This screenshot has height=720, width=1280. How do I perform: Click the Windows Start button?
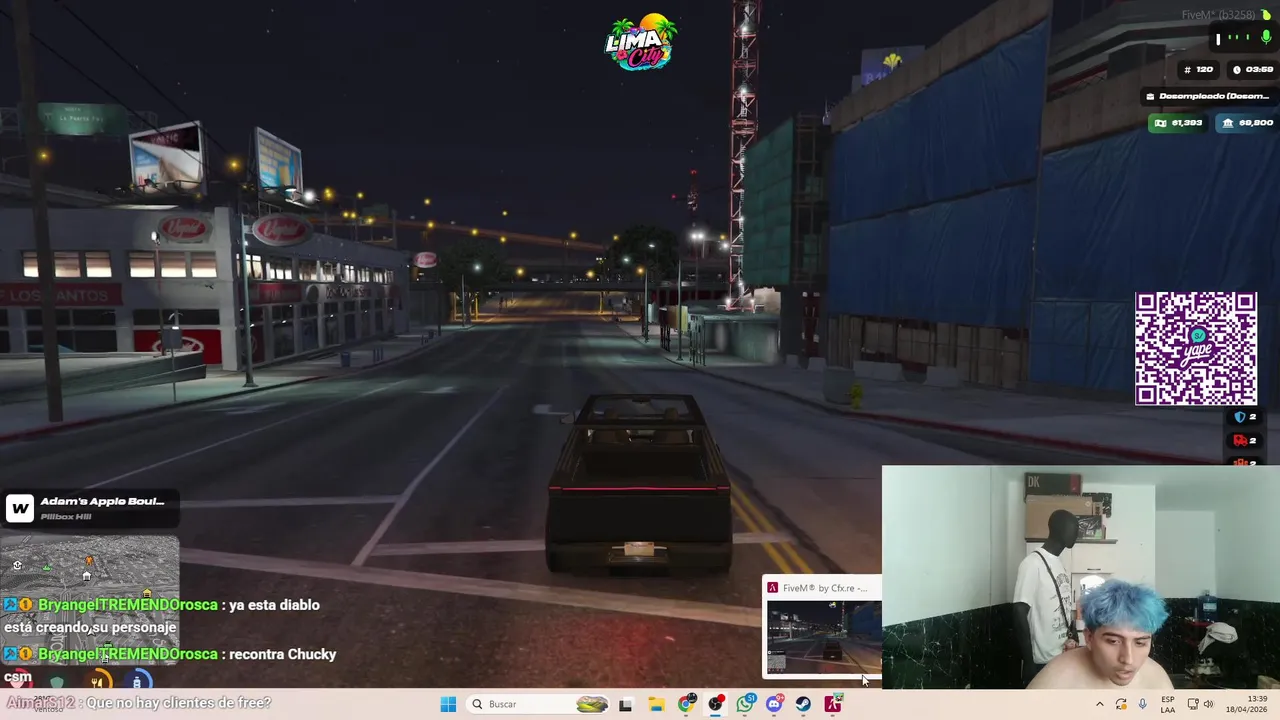(448, 704)
